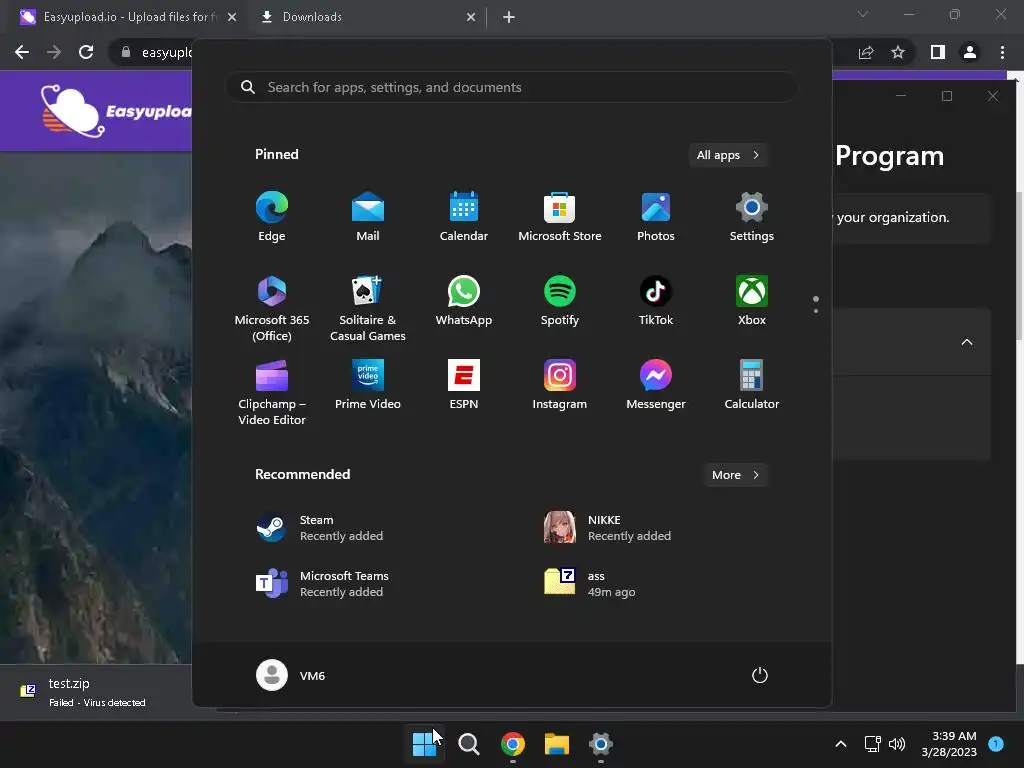Open Microsoft Store from pinned apps
Image resolution: width=1024 pixels, height=768 pixels.
[560, 217]
